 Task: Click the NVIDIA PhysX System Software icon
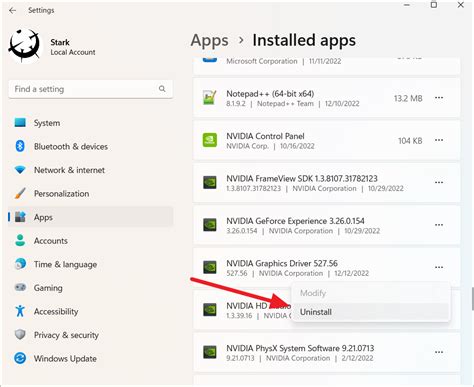tap(210, 352)
